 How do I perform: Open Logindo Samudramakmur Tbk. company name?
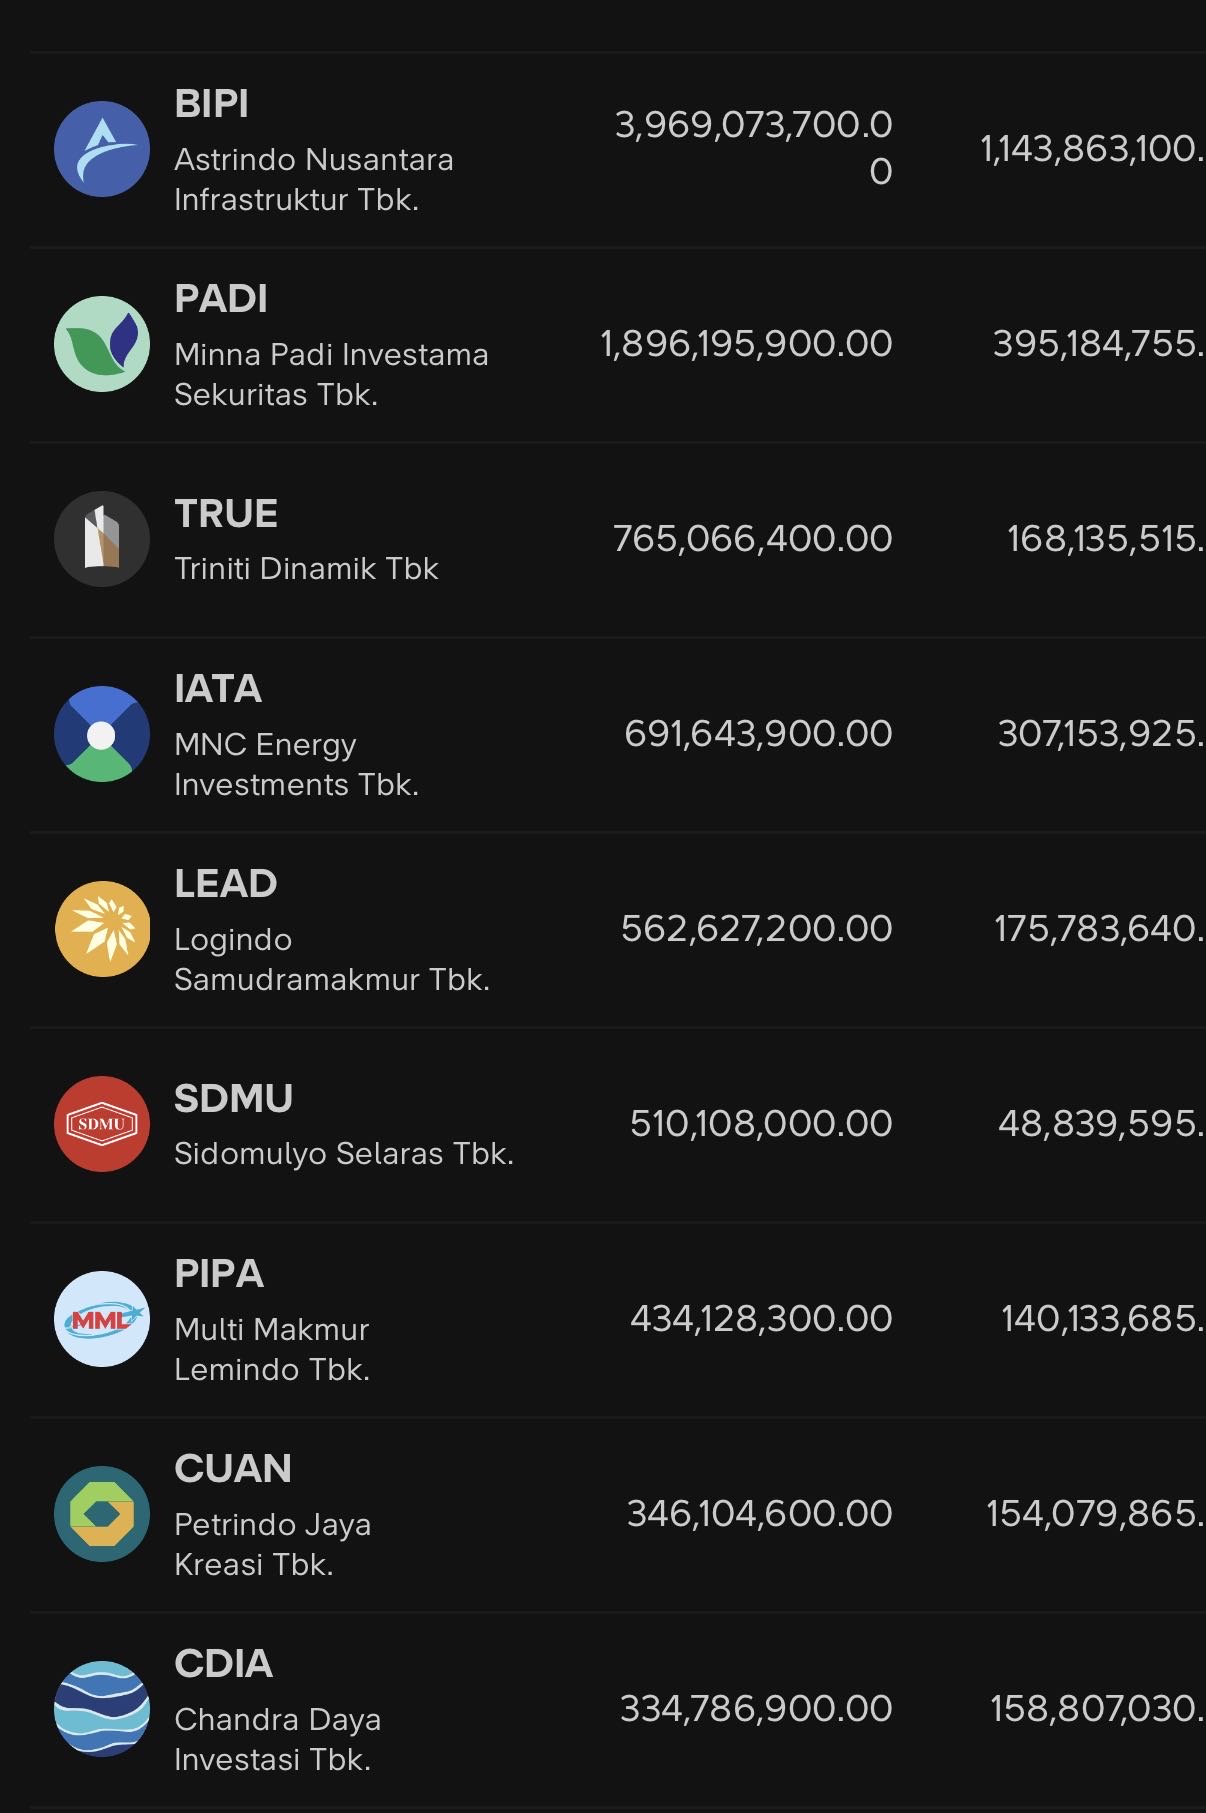[331, 959]
